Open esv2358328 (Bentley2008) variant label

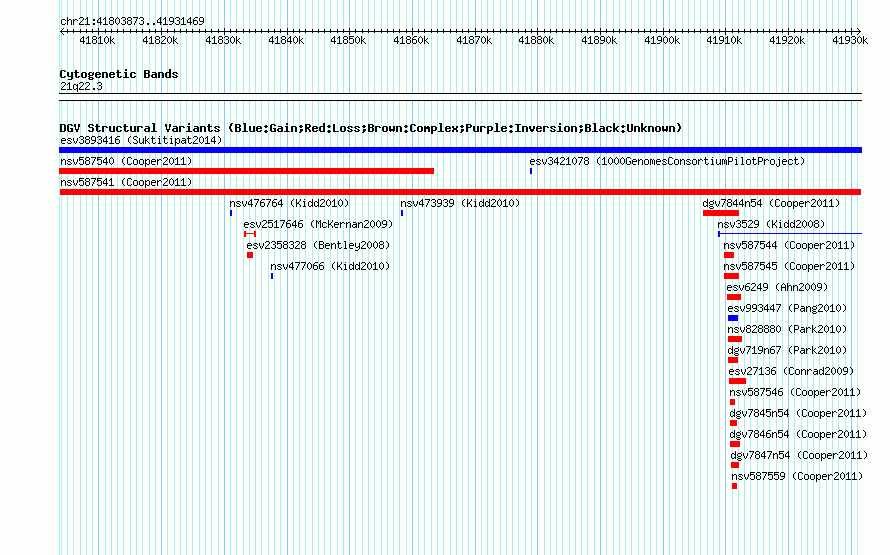pyautogui.click(x=318, y=245)
